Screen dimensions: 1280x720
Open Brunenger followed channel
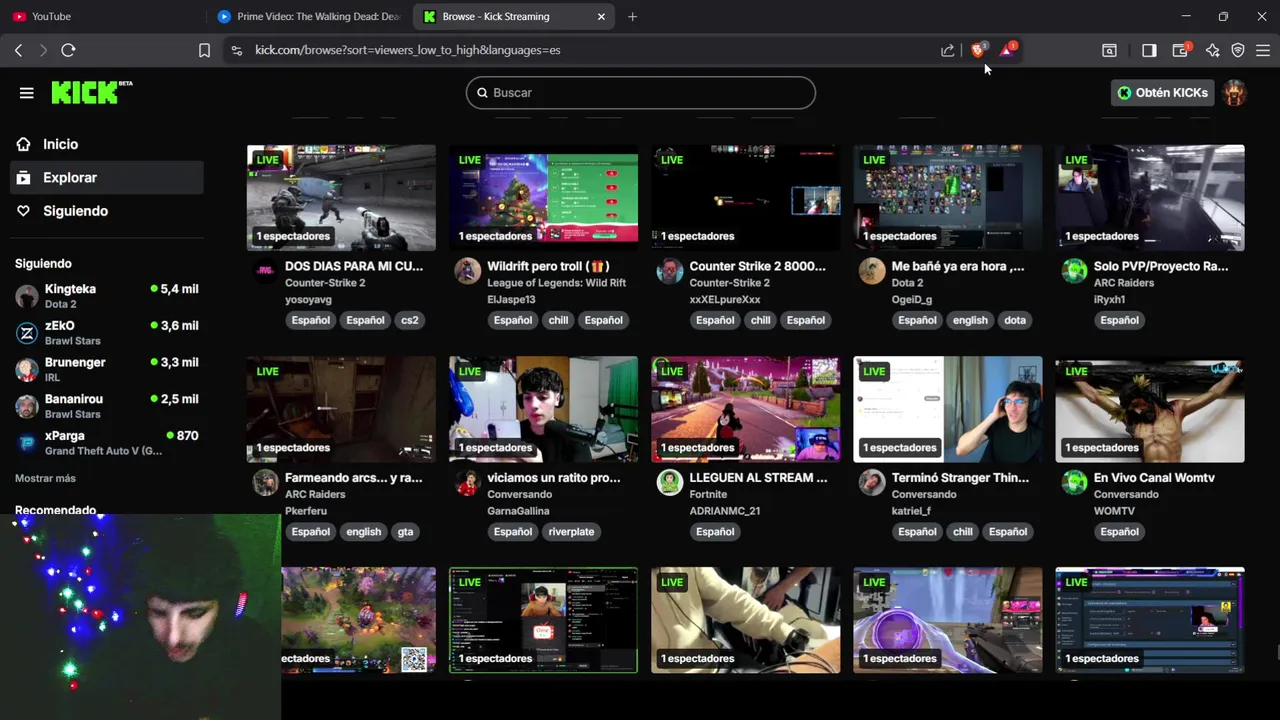(x=107, y=369)
